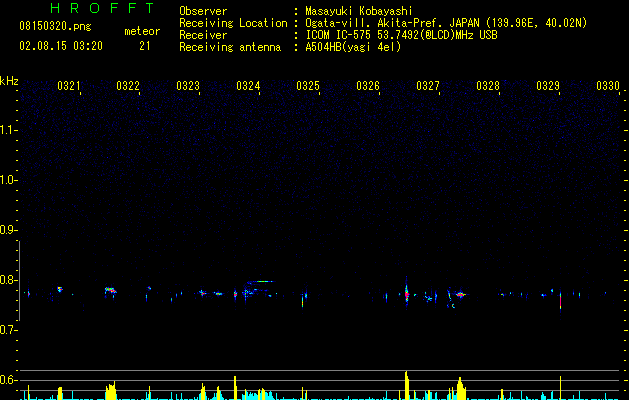Click time marker 0329

point(548,86)
